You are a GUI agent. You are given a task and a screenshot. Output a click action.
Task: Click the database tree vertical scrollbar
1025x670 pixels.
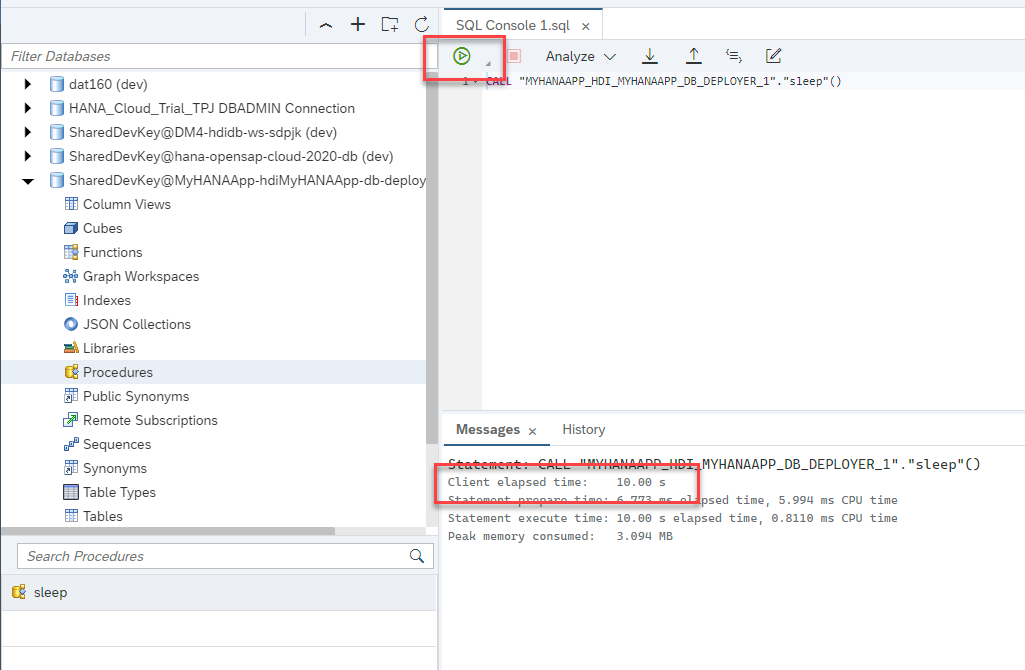431,258
